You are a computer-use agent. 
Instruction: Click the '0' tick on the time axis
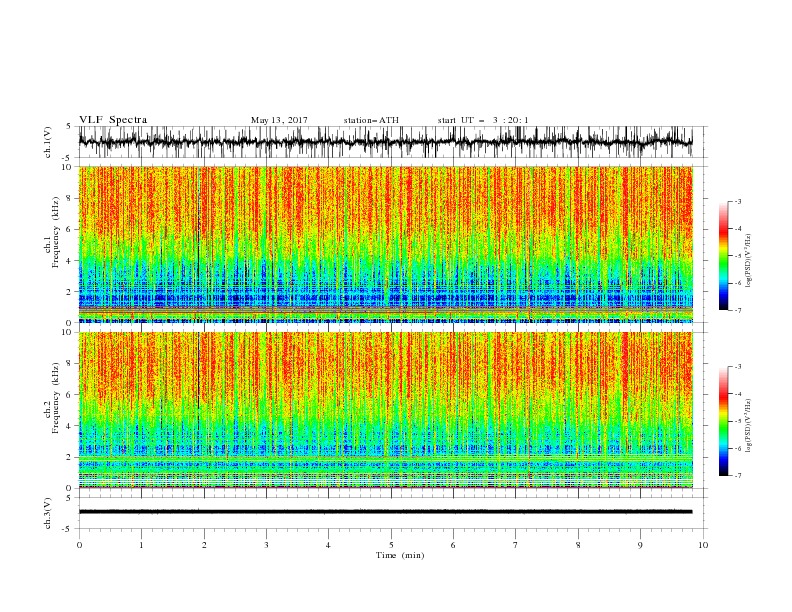79,545
